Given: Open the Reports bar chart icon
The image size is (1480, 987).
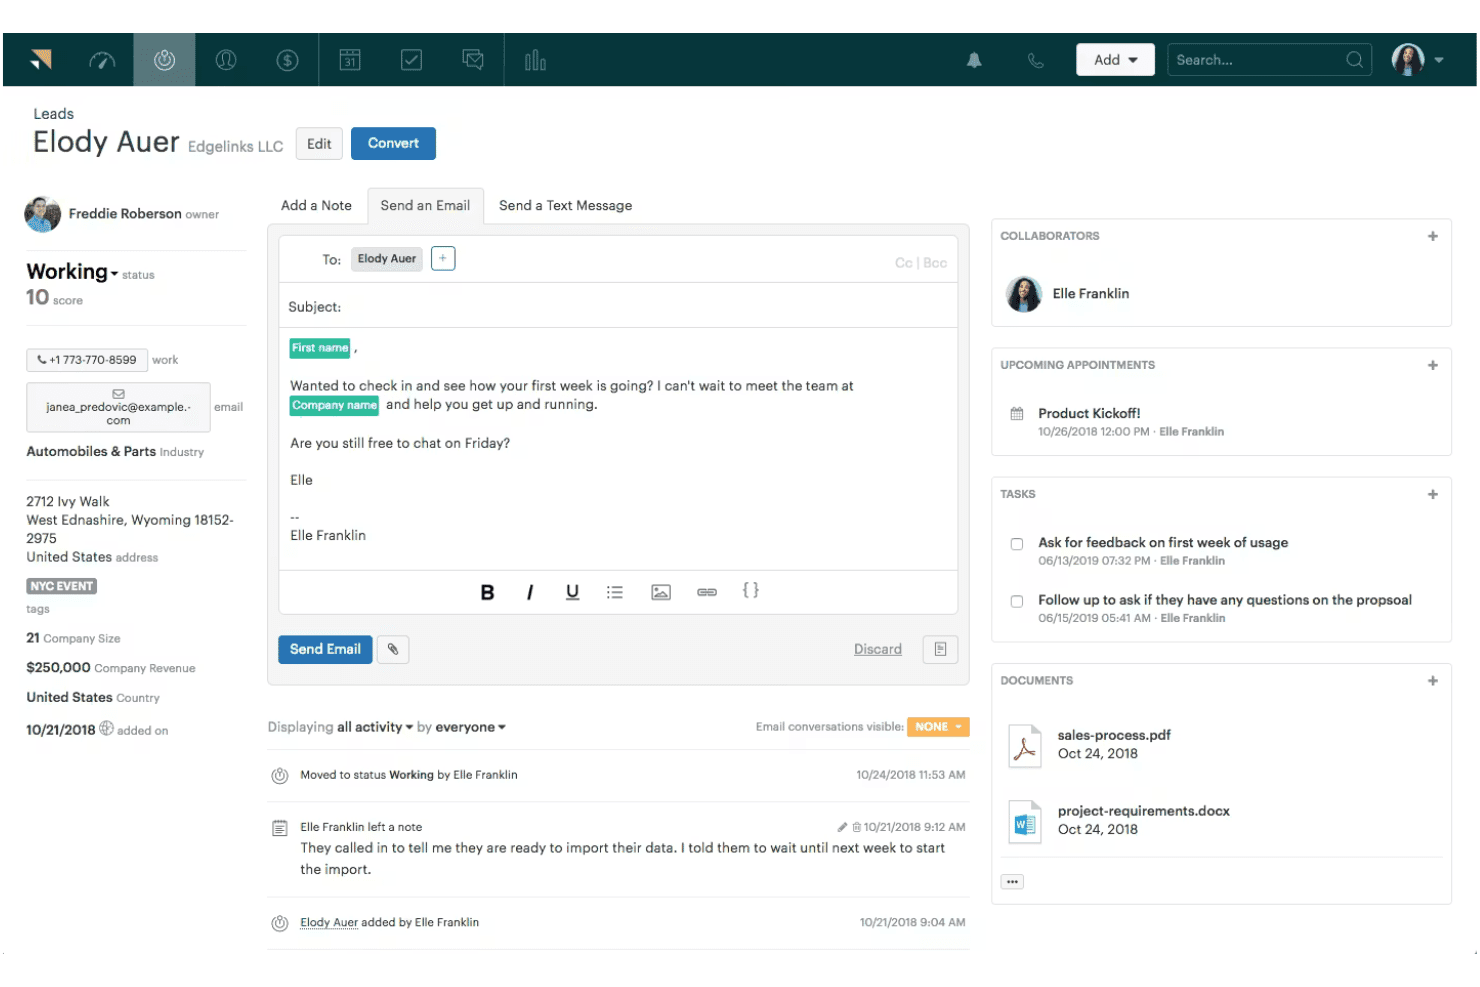Looking at the screenshot, I should tap(535, 60).
